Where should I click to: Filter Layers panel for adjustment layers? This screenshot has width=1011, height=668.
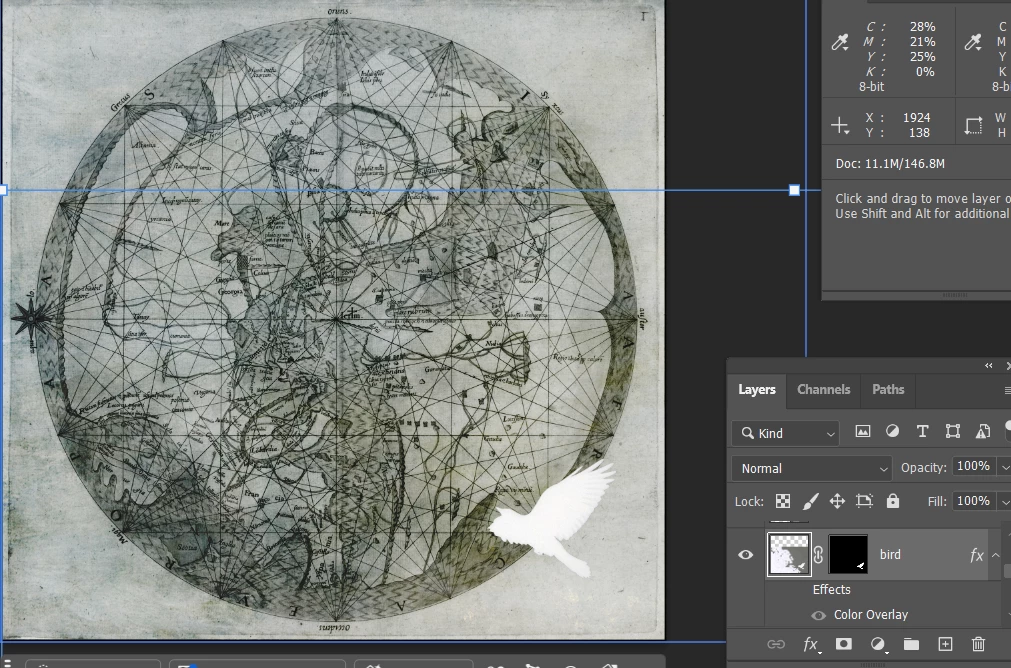click(x=892, y=432)
